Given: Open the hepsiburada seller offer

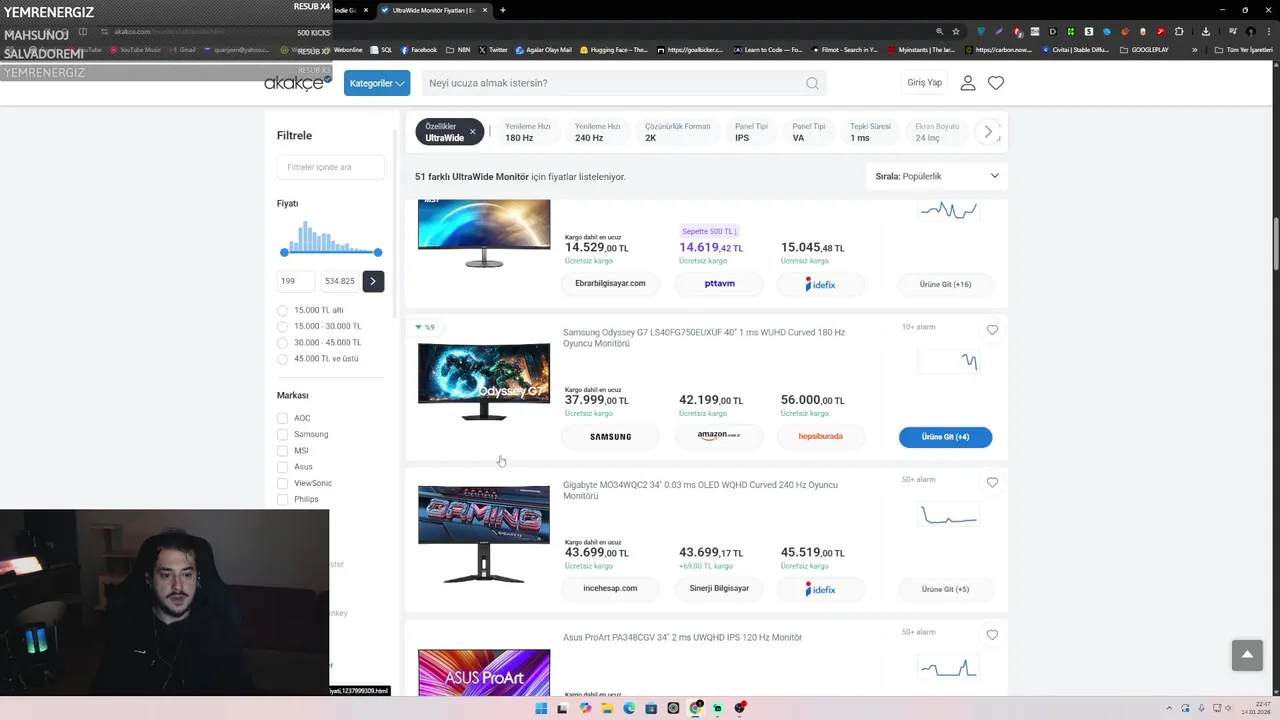Looking at the screenshot, I should (x=820, y=436).
